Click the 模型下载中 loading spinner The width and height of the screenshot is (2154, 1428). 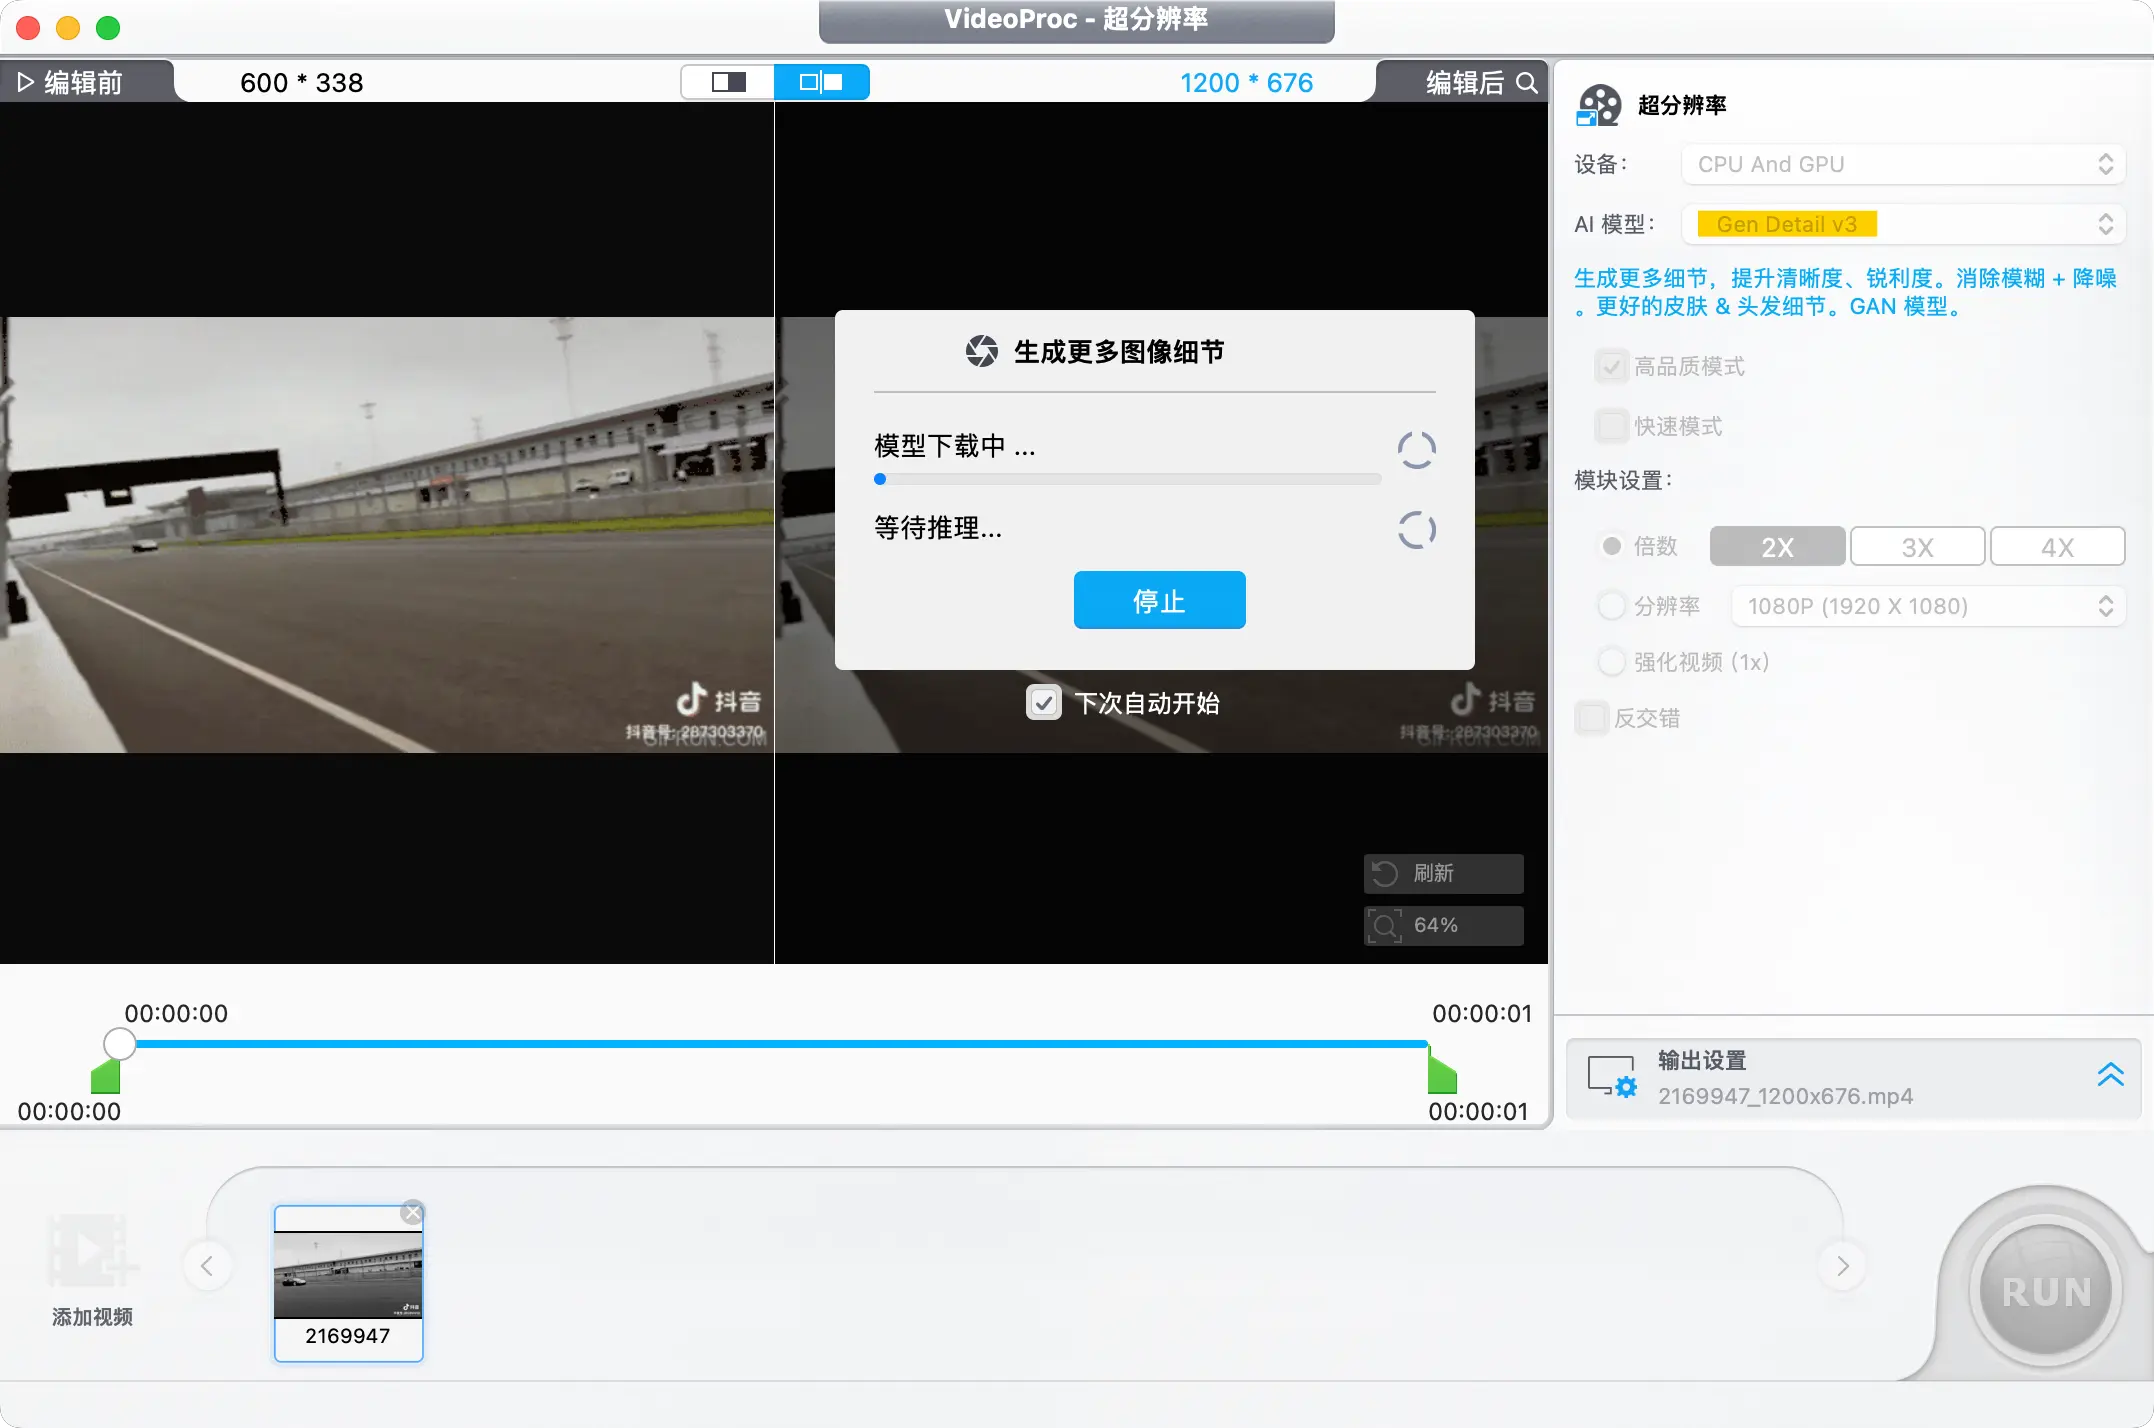point(1416,450)
